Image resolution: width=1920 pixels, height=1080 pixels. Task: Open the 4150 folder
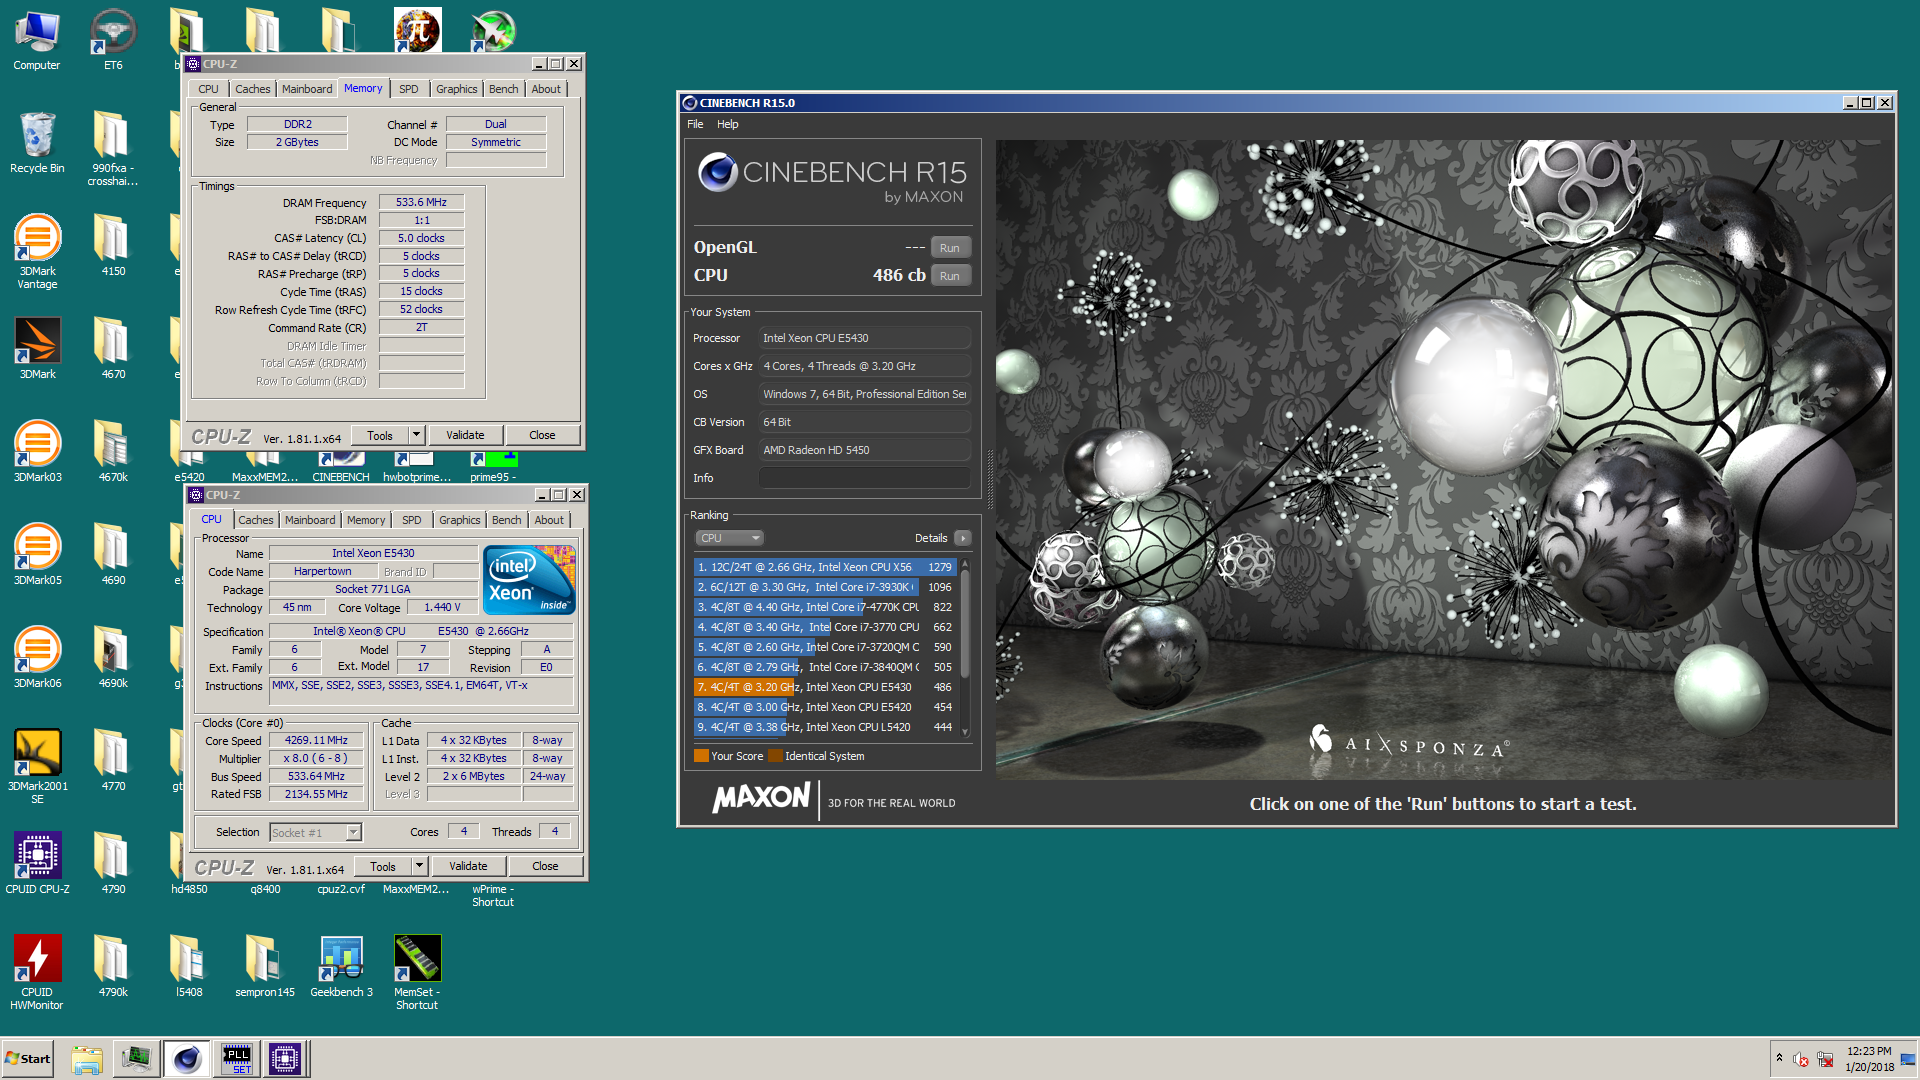pyautogui.click(x=113, y=246)
